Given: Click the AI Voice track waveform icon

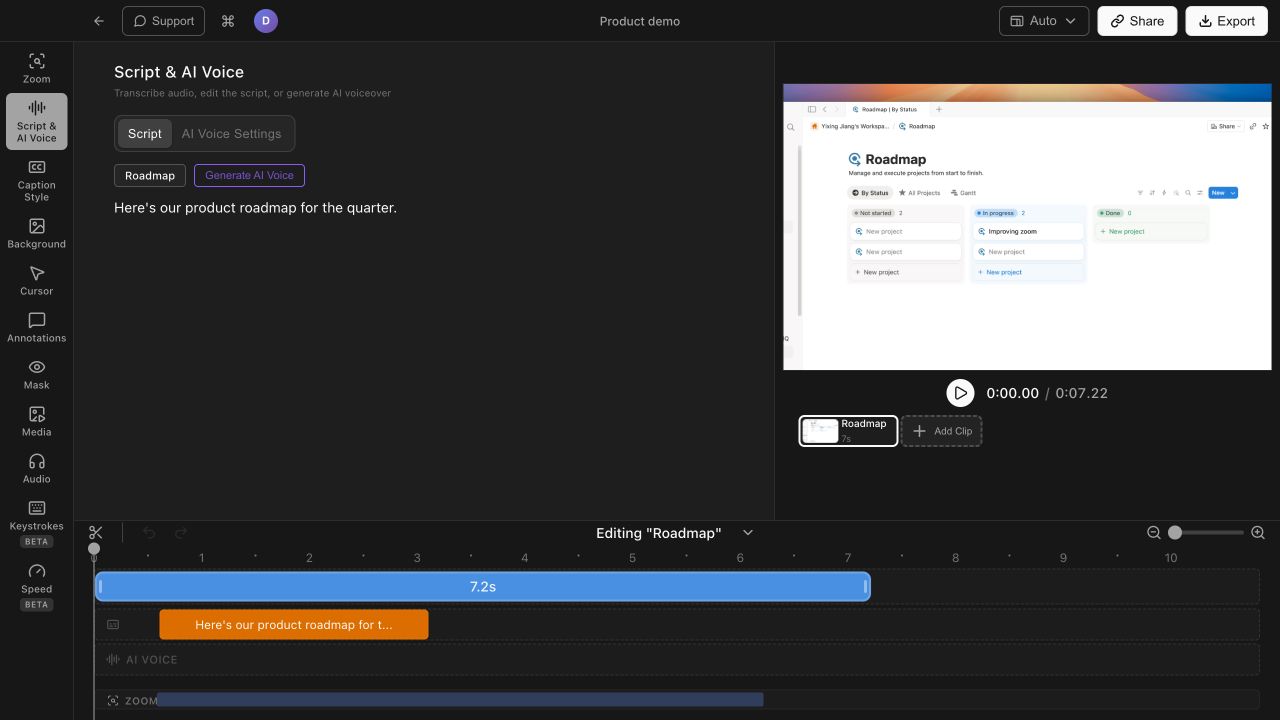Looking at the screenshot, I should [113, 660].
